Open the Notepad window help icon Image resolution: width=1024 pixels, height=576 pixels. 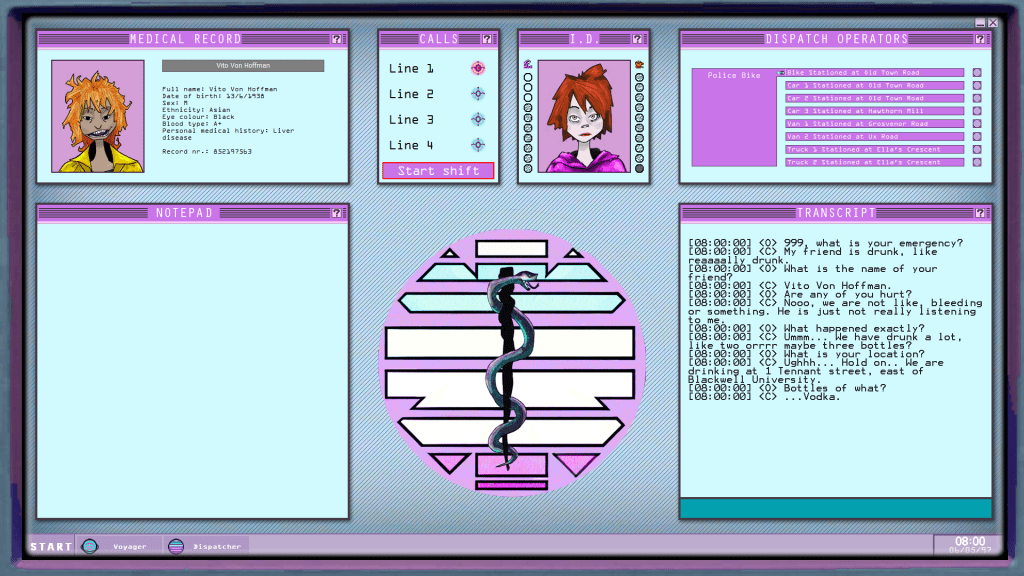click(x=337, y=213)
